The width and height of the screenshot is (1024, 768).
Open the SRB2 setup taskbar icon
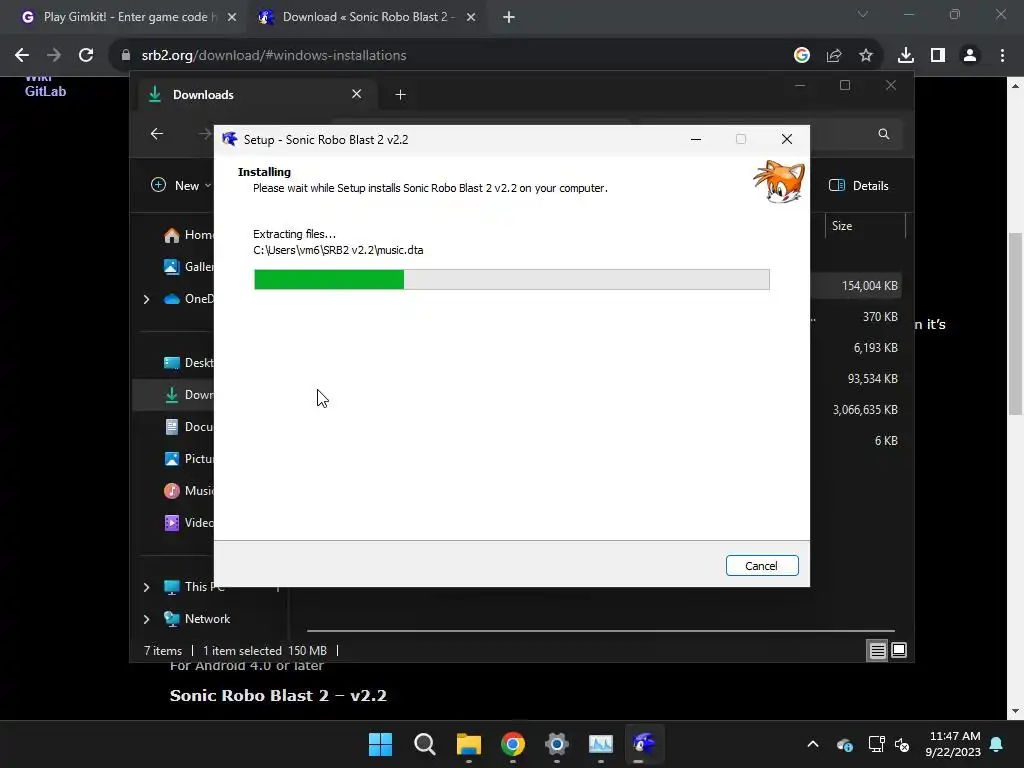pyautogui.click(x=644, y=744)
